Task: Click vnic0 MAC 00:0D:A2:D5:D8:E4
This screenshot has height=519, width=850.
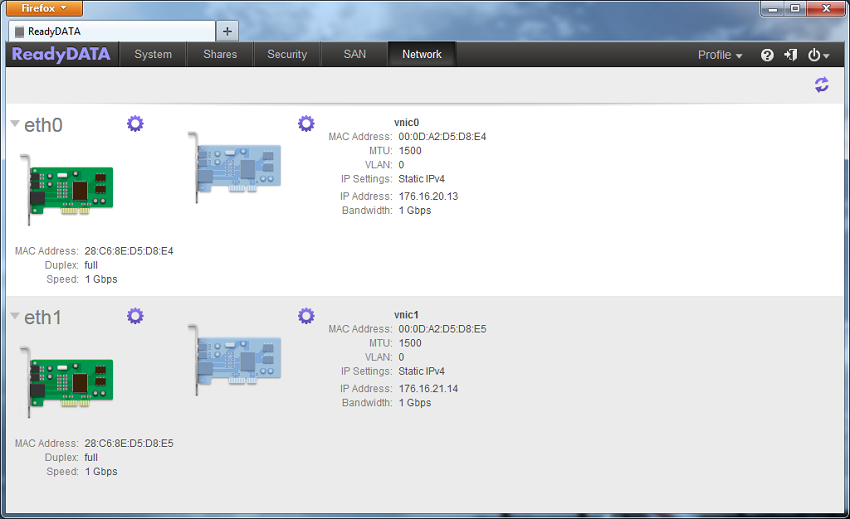Action: (442, 137)
